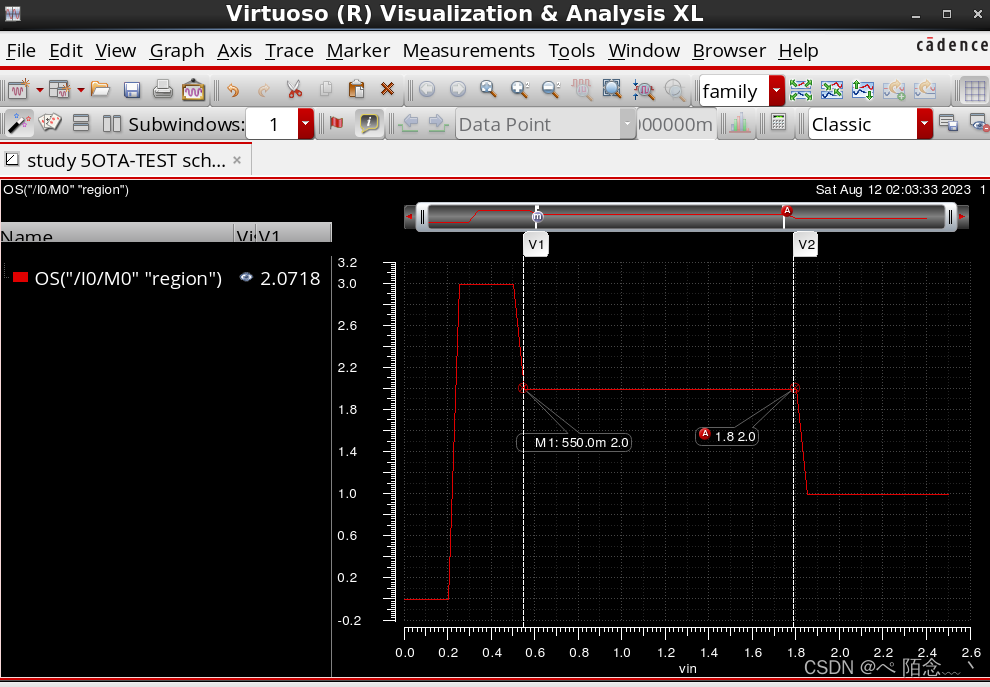Screen dimensions: 990x687
Task: Toggle the tracking info bubble
Action: click(369, 122)
